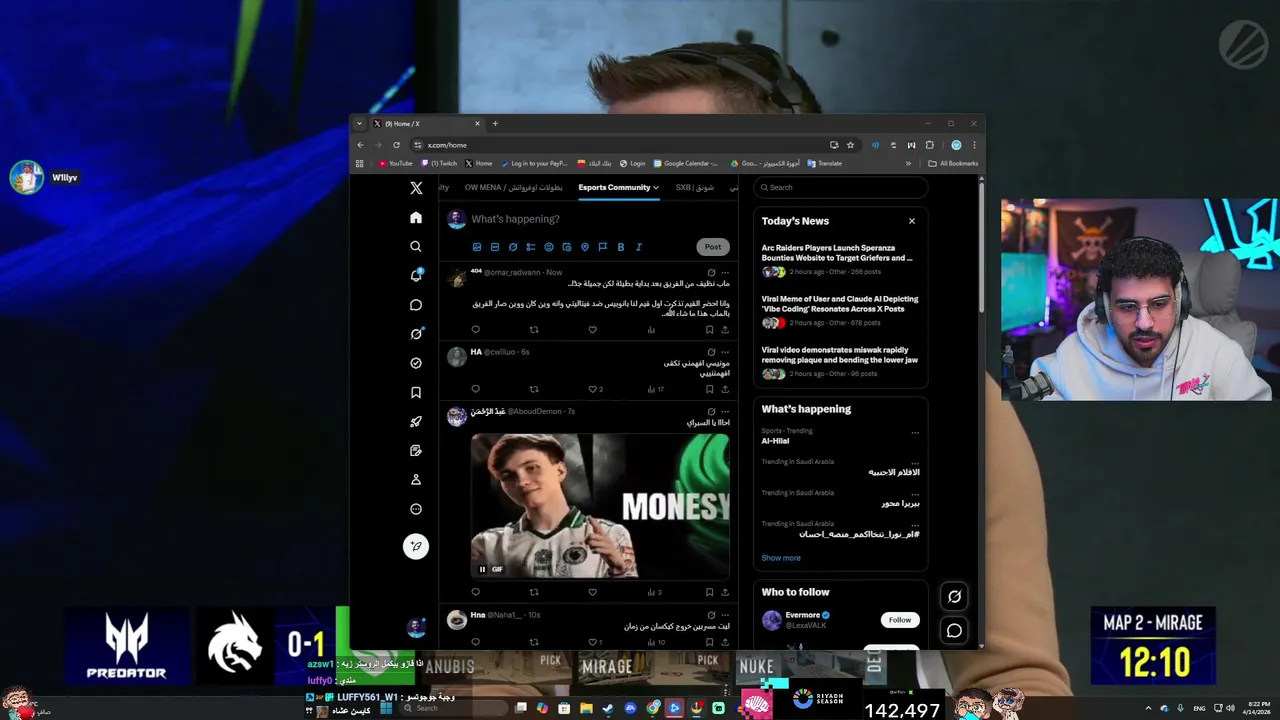Follow Evermore account
1280x720 pixels.
point(900,620)
